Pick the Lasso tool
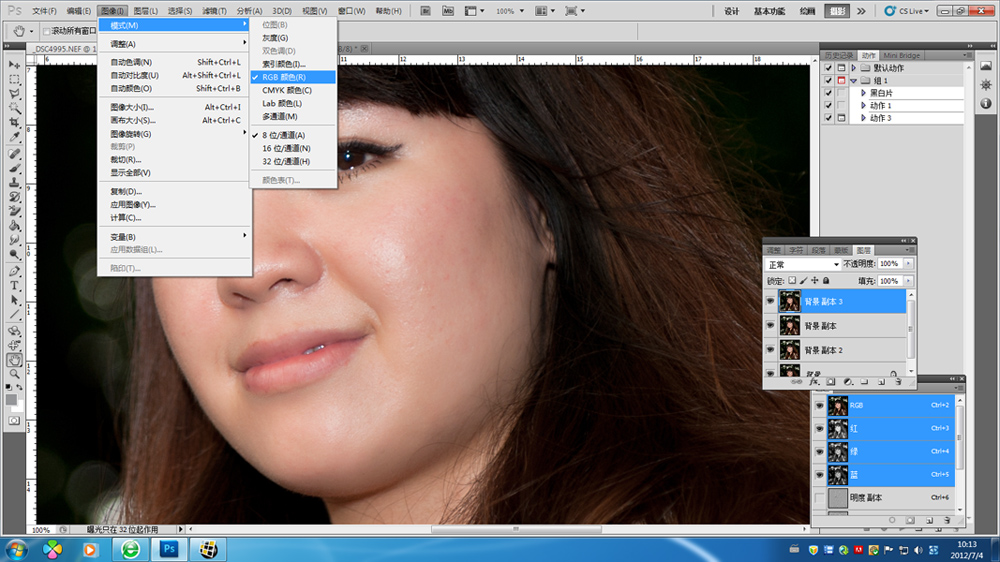The width and height of the screenshot is (1000, 562). [15, 92]
